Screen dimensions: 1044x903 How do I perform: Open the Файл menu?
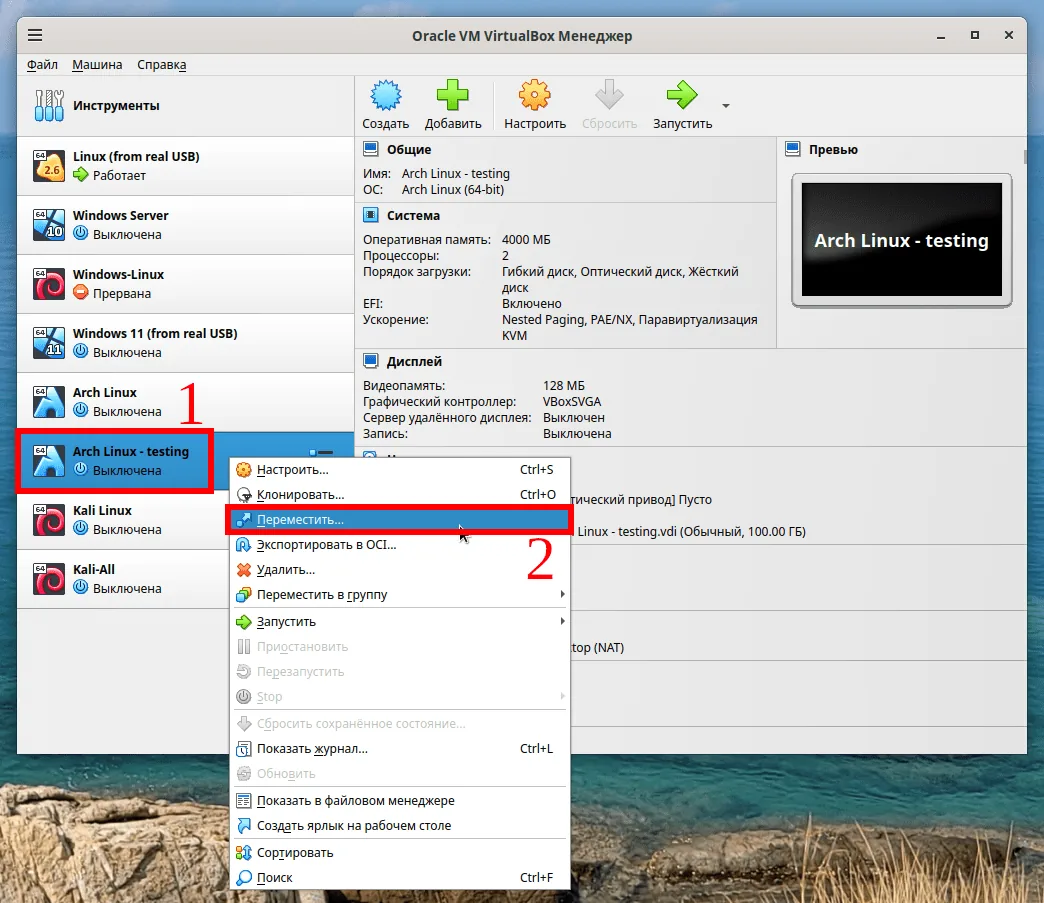point(42,65)
